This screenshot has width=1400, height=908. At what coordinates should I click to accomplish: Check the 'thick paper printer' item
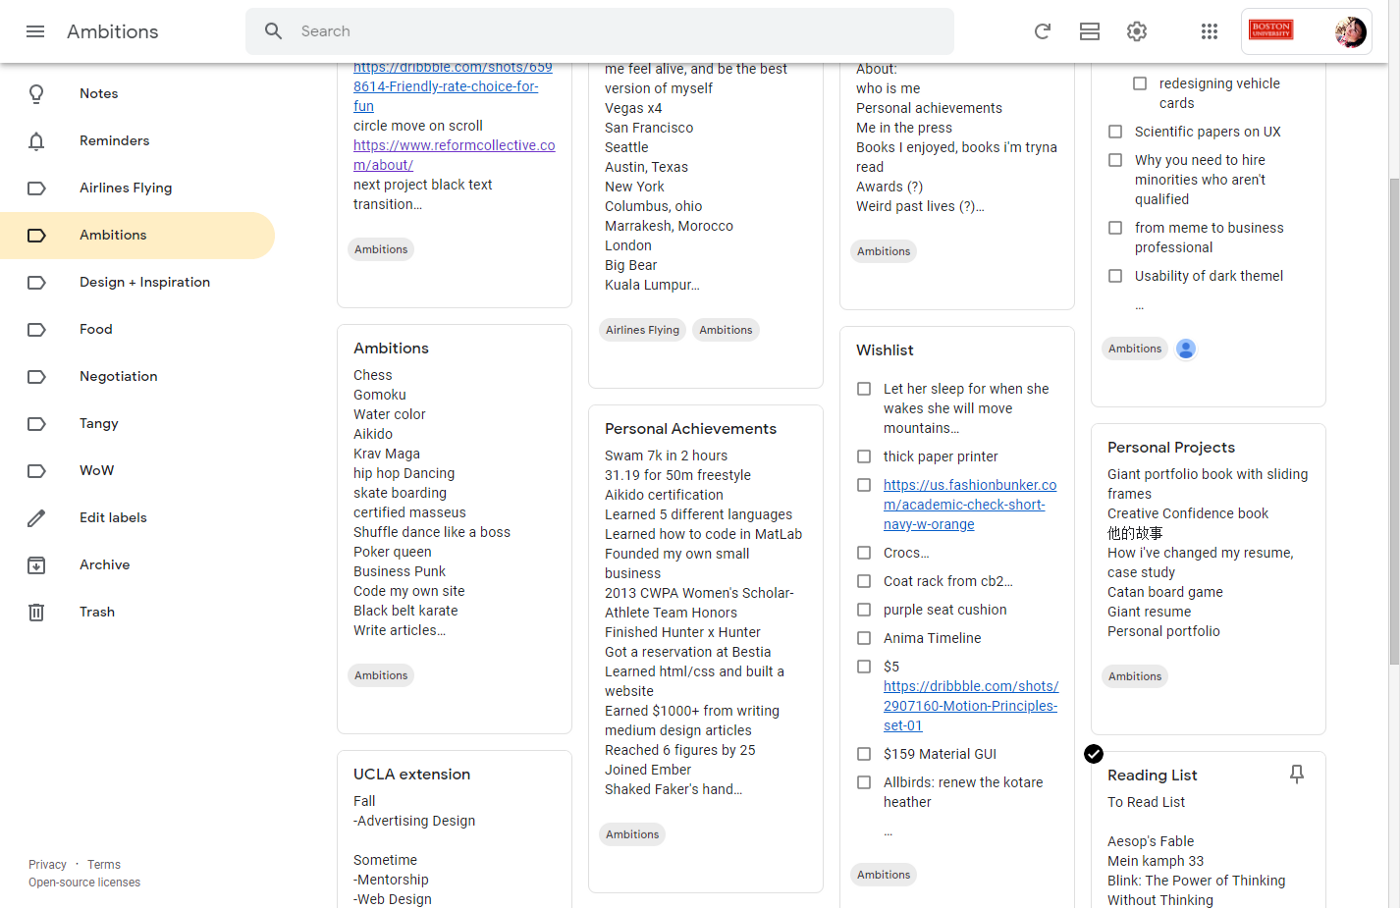tap(864, 457)
